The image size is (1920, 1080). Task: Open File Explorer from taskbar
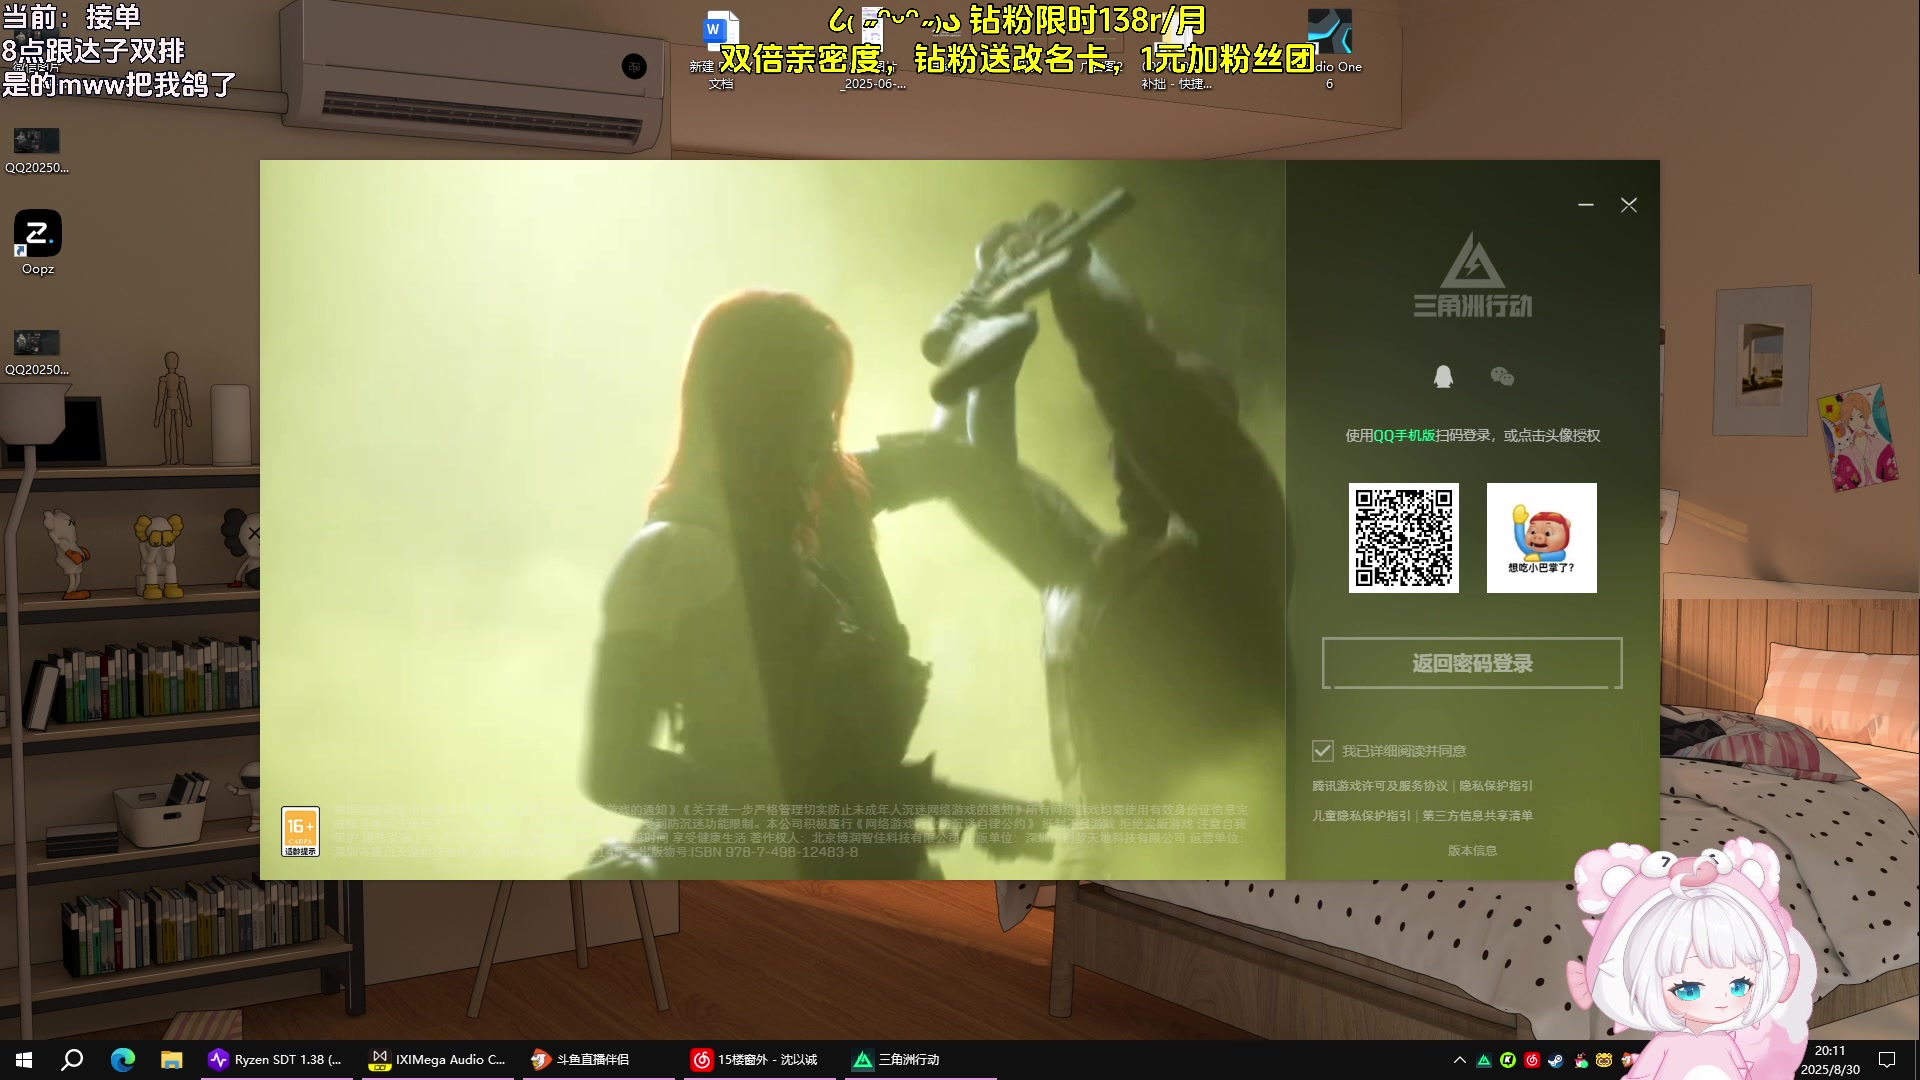coord(172,1060)
